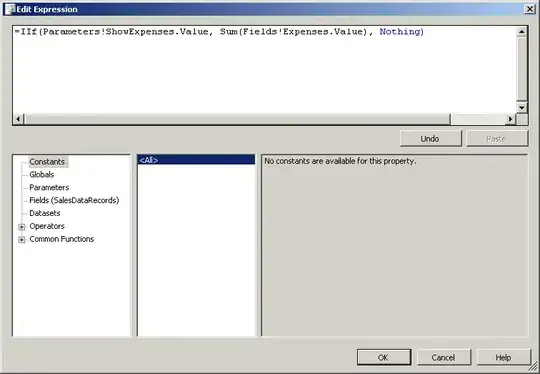Click the Cancel button

(444, 357)
